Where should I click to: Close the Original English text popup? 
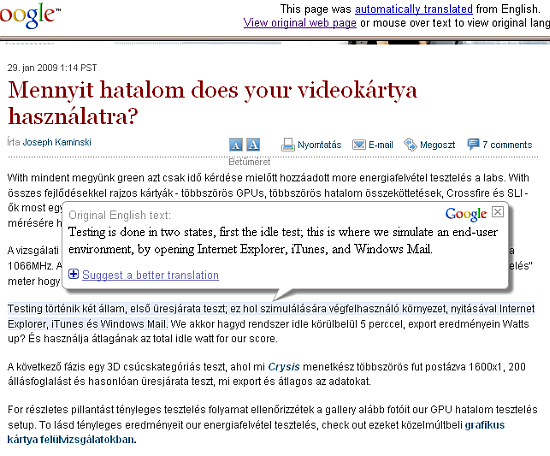coord(498,212)
